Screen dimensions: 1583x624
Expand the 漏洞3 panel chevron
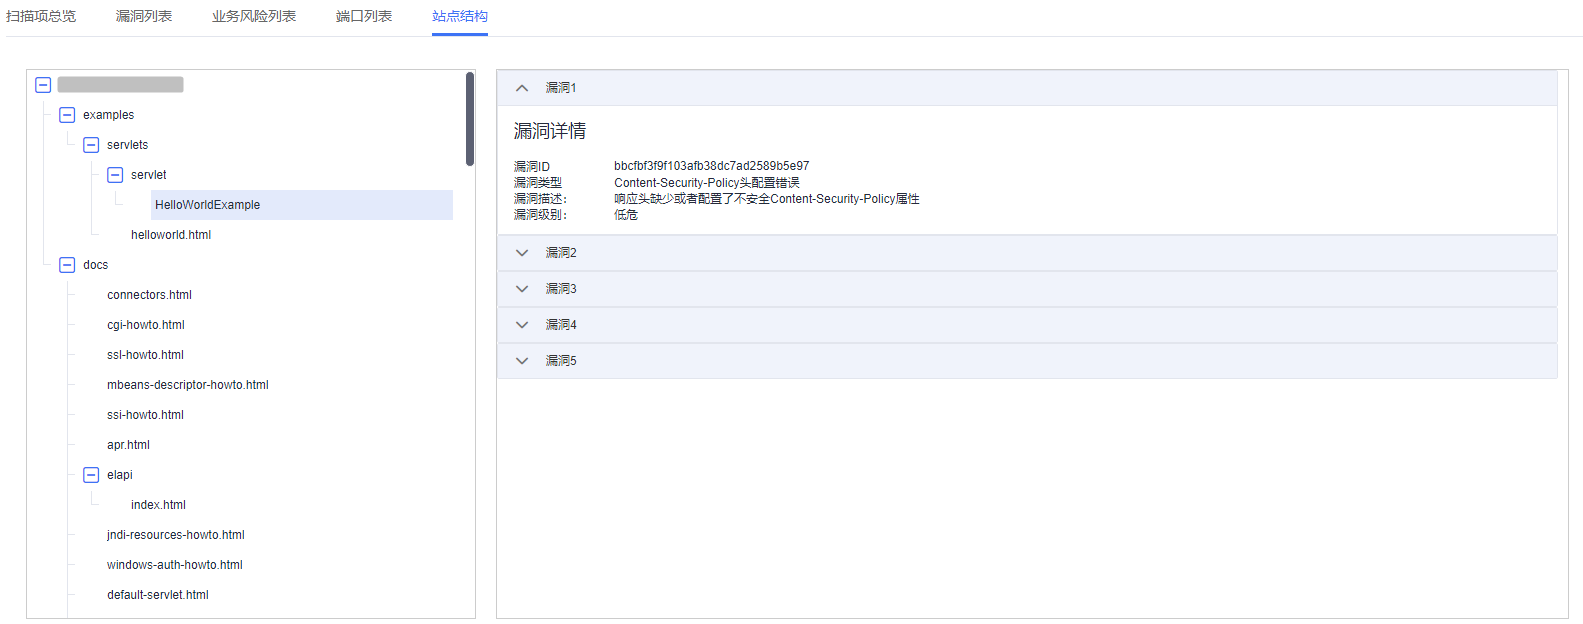(x=522, y=289)
